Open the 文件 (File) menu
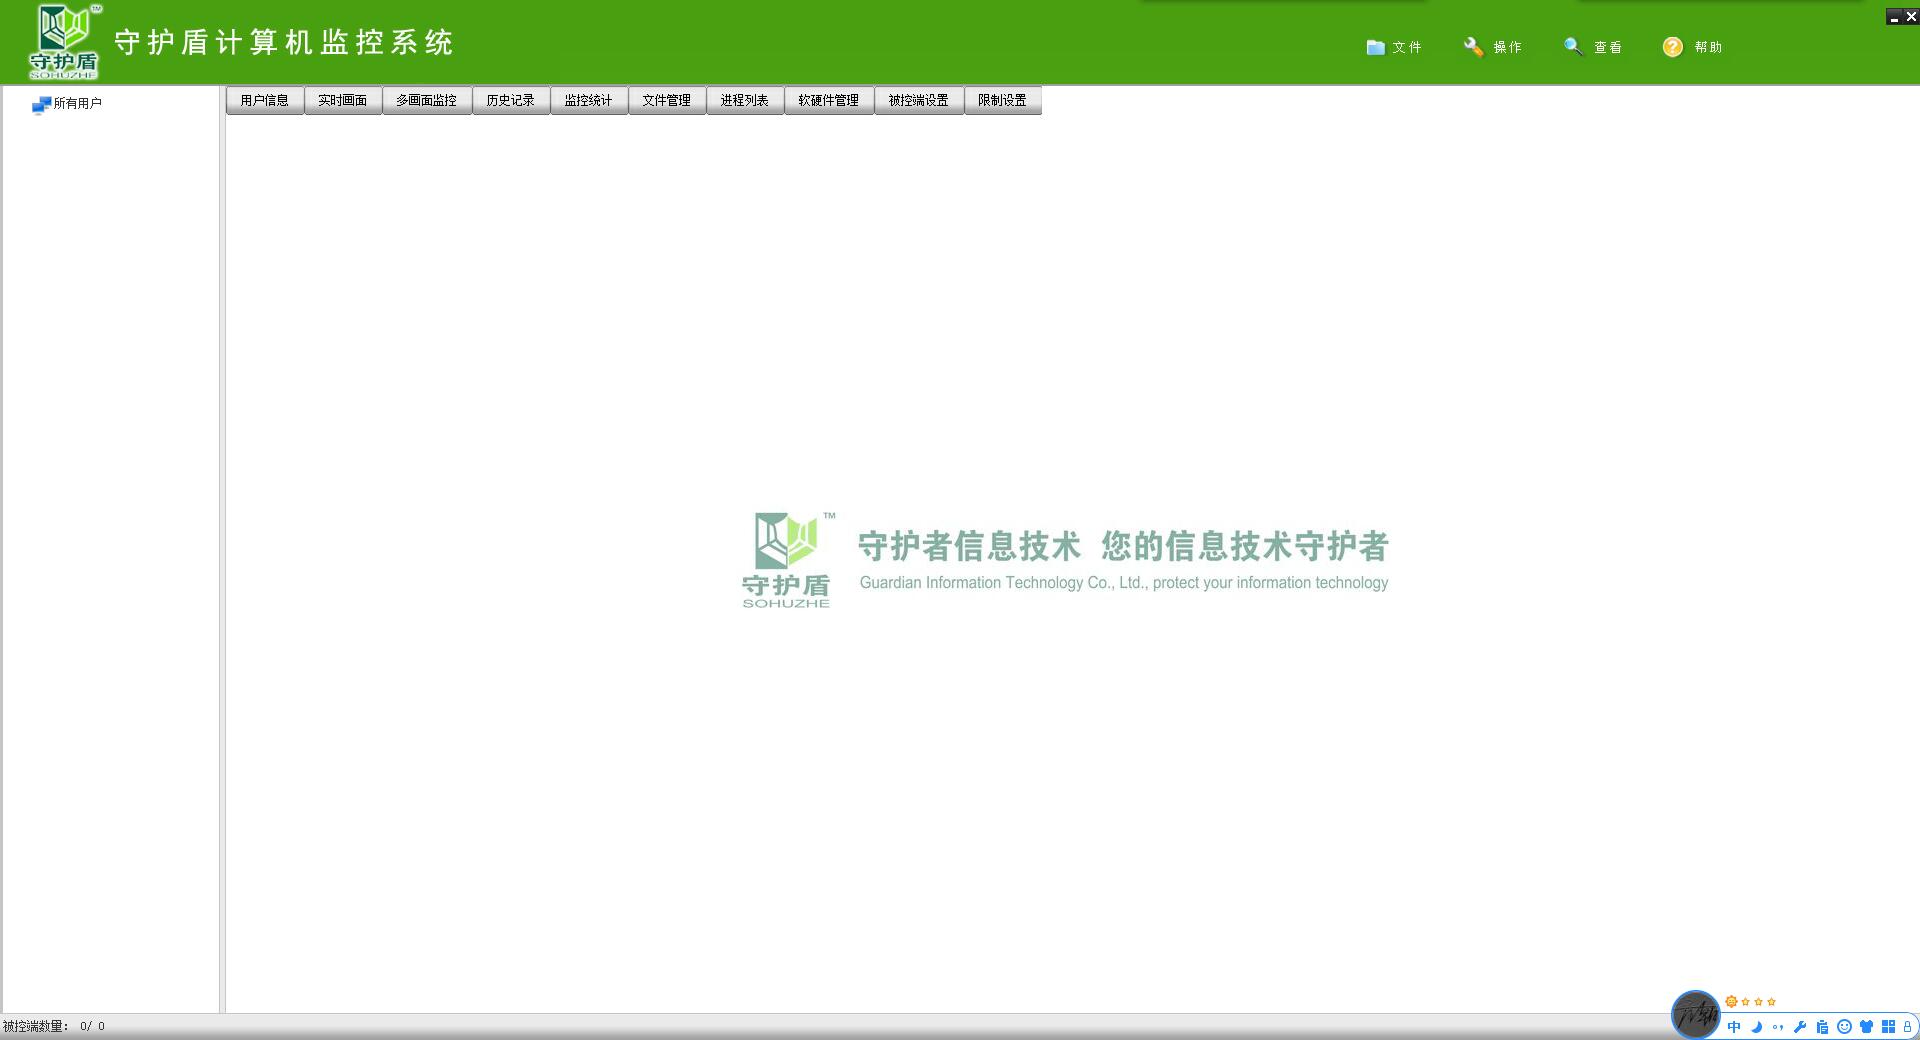The width and height of the screenshot is (1920, 1040). (1394, 47)
